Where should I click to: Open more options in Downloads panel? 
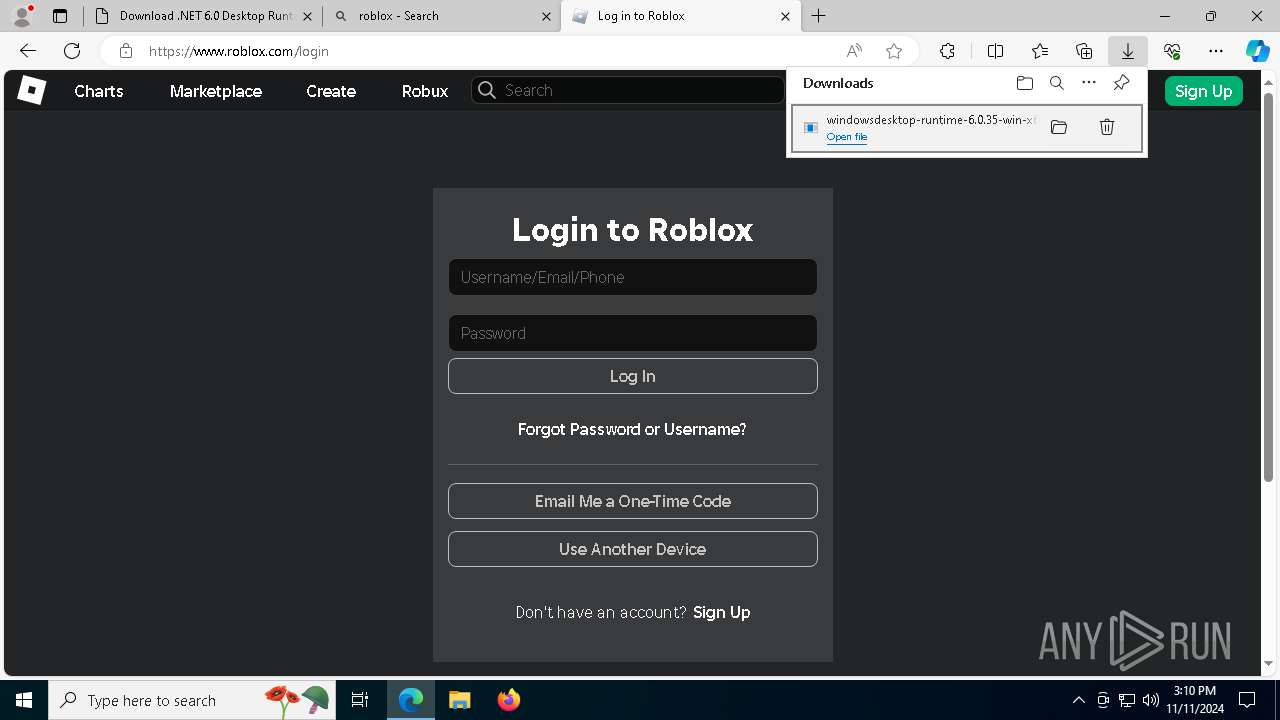click(x=1089, y=83)
